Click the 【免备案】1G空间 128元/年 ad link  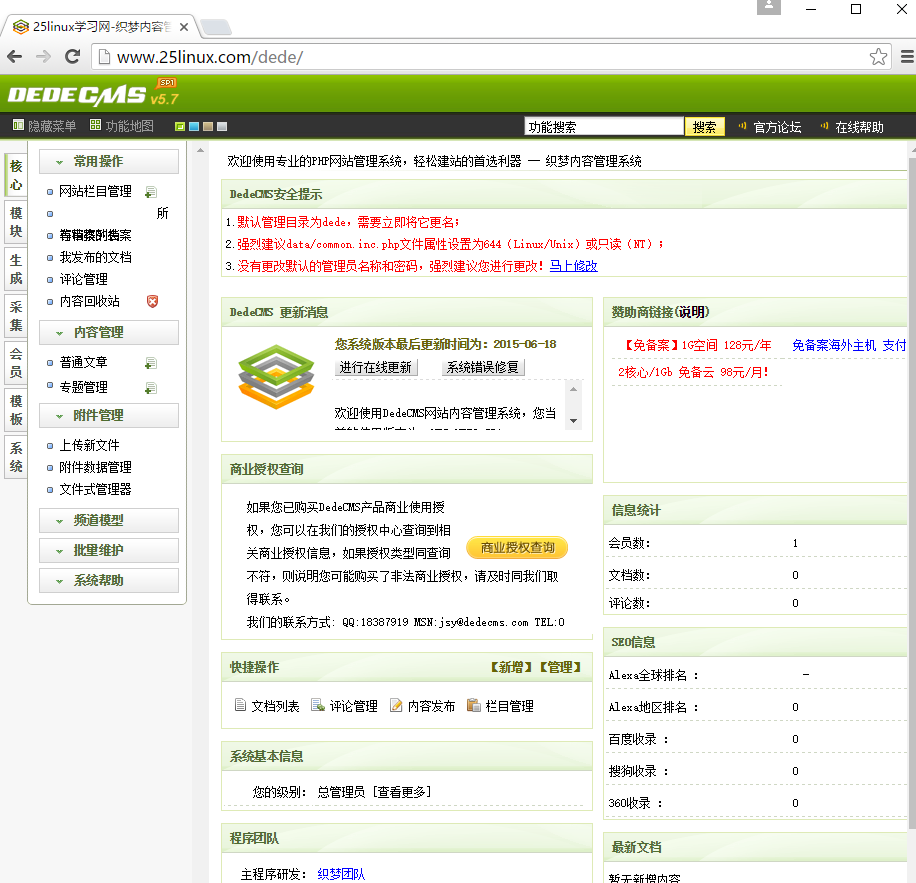(x=696, y=345)
